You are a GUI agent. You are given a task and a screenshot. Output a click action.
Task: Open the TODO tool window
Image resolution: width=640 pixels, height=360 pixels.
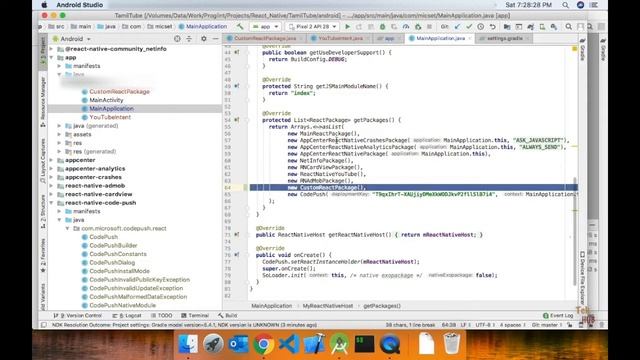point(162,316)
